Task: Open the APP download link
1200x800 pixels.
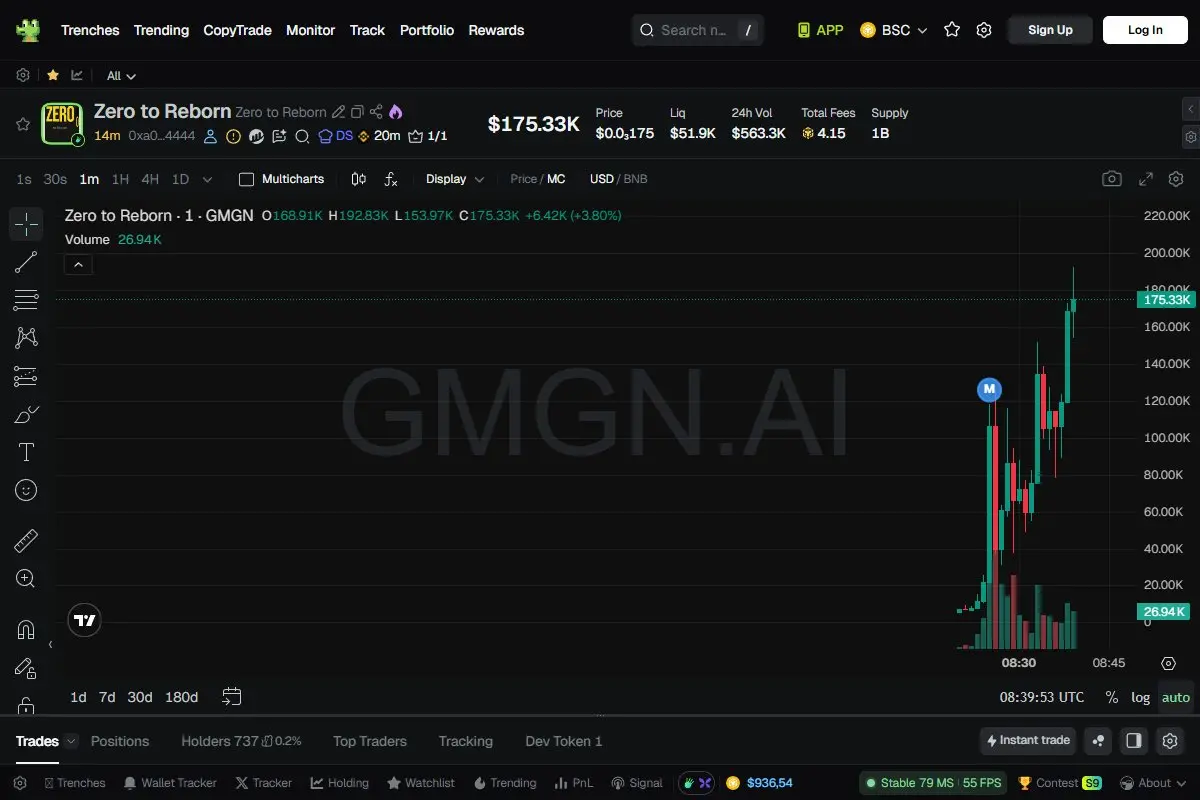Action: [820, 30]
